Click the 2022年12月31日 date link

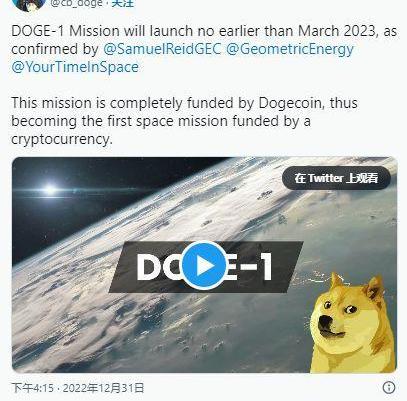pos(103,388)
